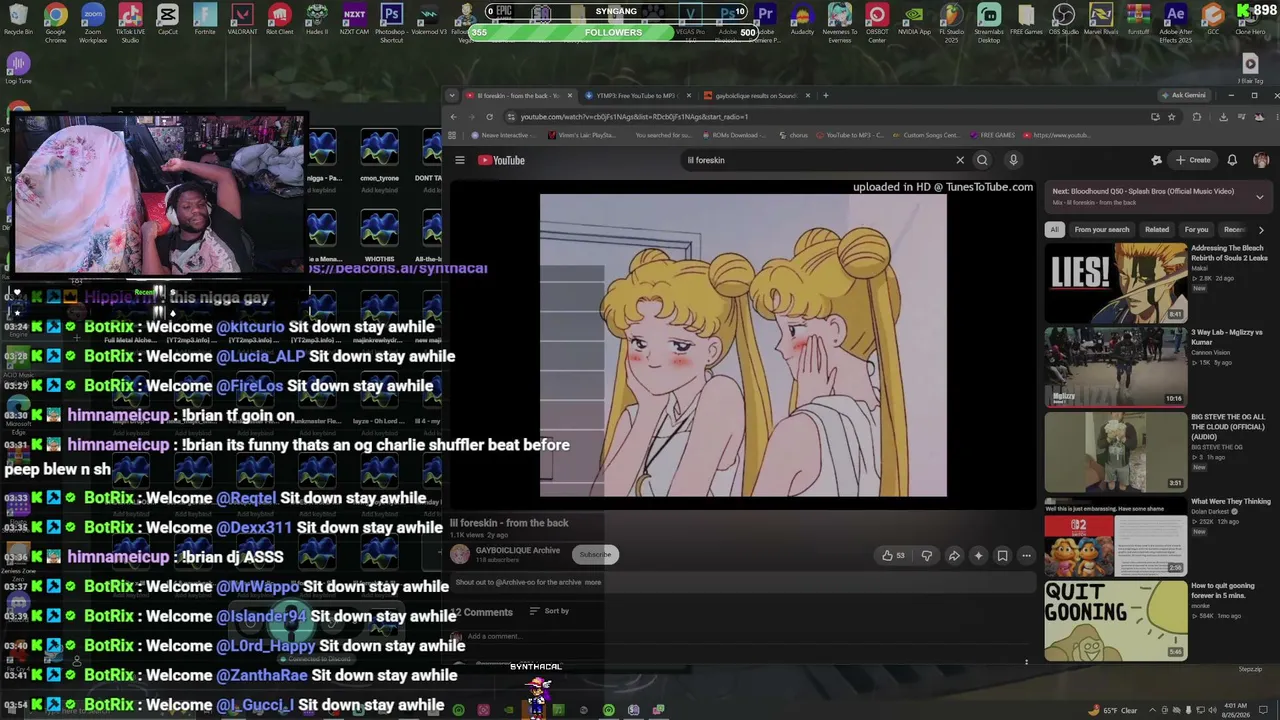Open Adobe After Effects 2025 icon
Screen dimensions: 1280x720
click(x=1176, y=22)
